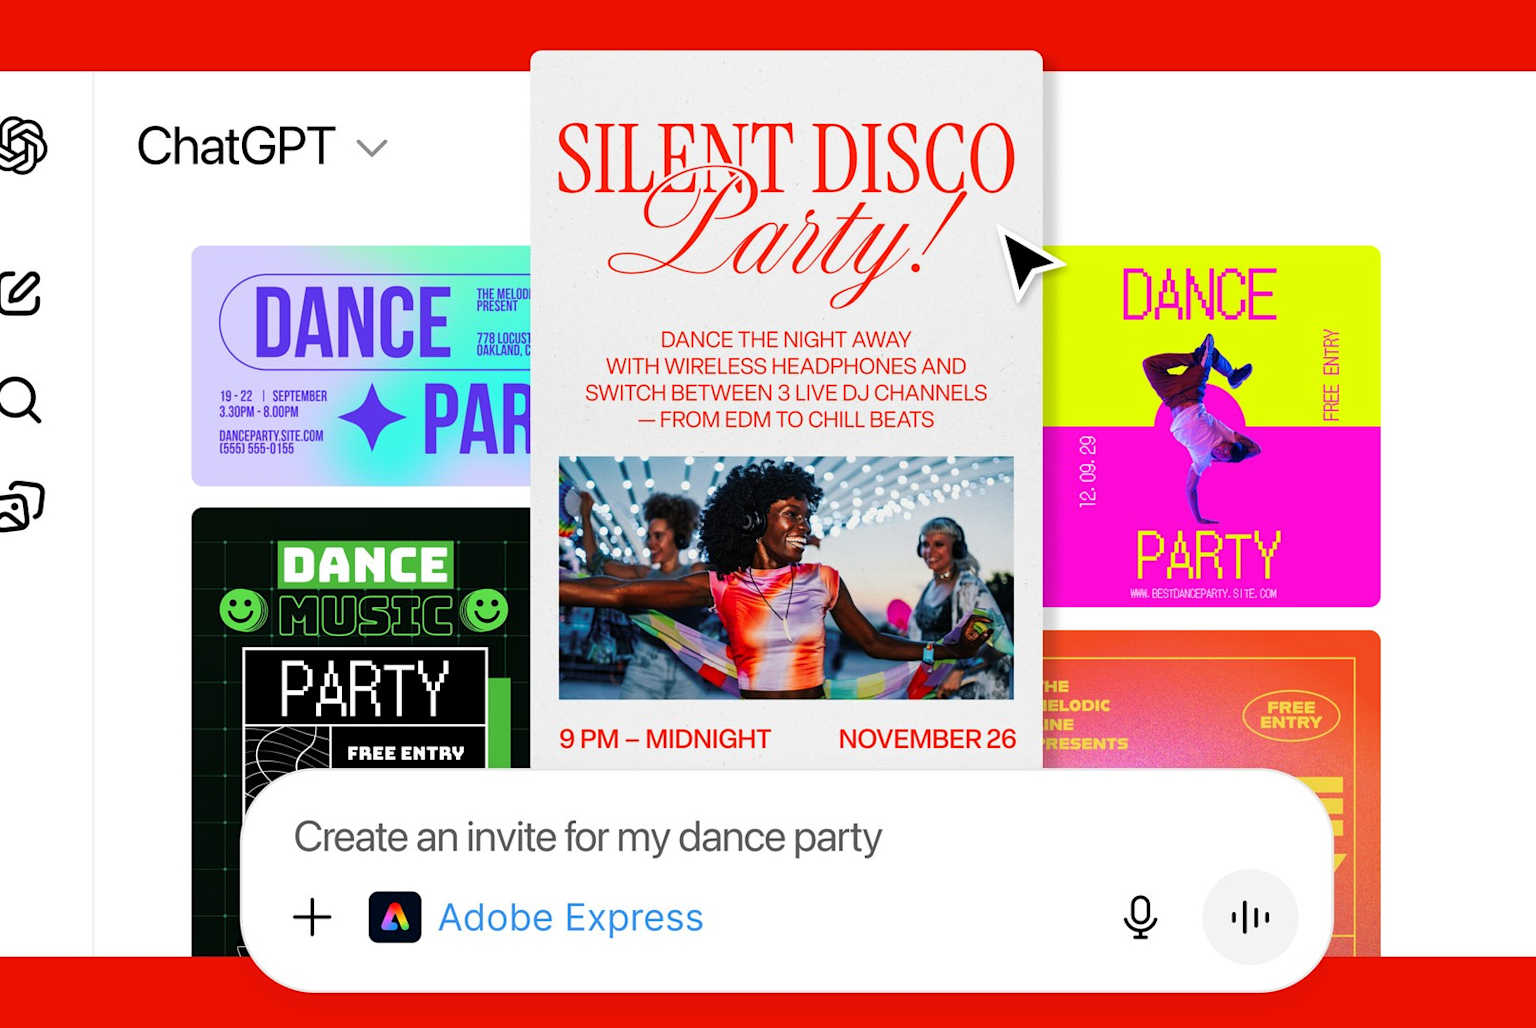1536x1028 pixels.
Task: Start a new chat with compose icon
Action: [x=20, y=294]
